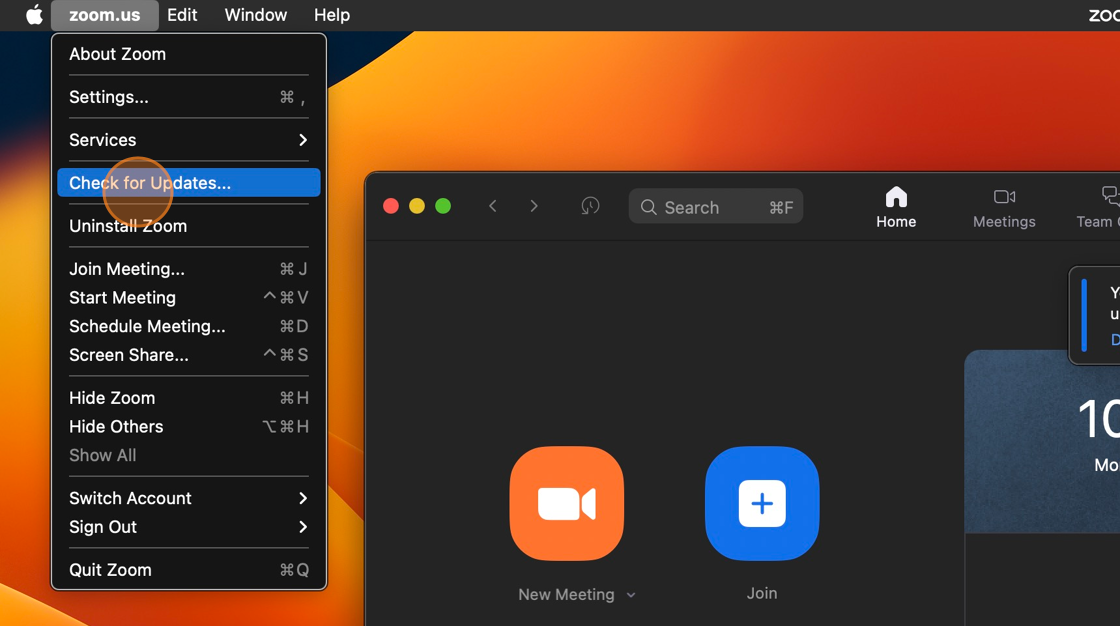This screenshot has height=626, width=1120.
Task: Choose Check for Updates…
Action: 189,183
